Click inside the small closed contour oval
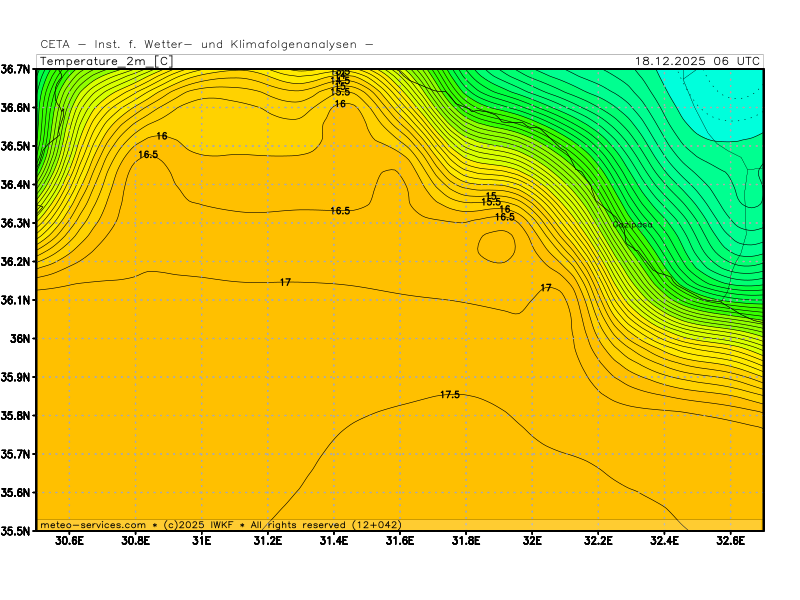This screenshot has width=800, height=600. 497,245
